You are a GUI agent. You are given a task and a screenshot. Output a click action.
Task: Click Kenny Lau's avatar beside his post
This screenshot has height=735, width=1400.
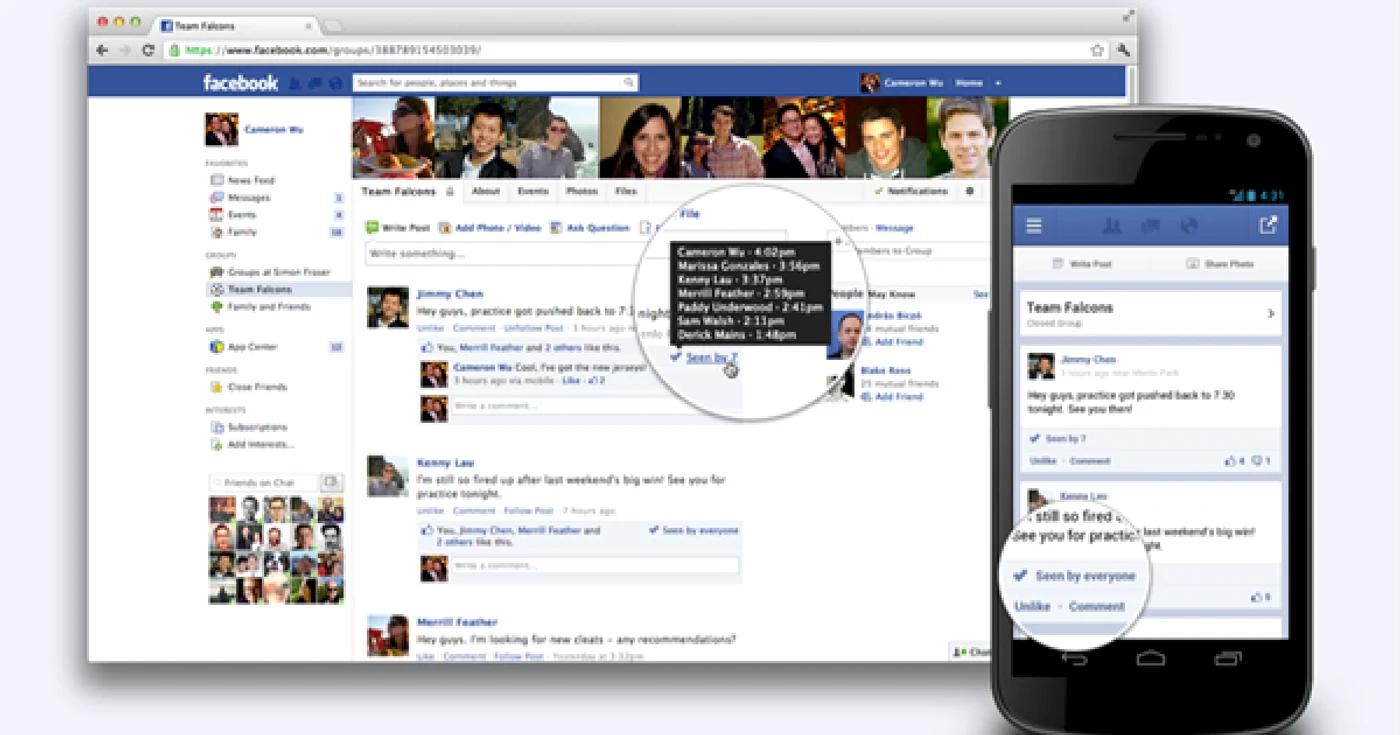387,477
